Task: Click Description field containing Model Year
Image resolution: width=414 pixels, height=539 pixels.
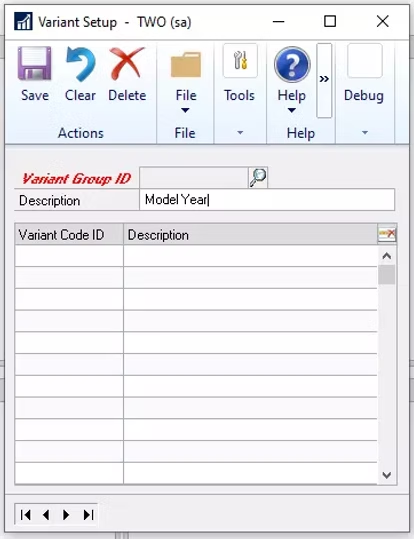Action: pos(267,199)
